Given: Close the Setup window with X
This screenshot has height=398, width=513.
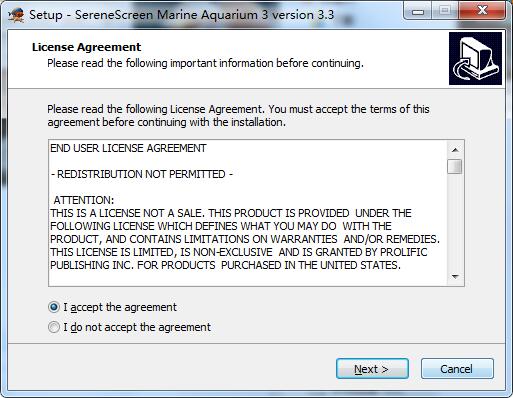Looking at the screenshot, I should 482,11.
